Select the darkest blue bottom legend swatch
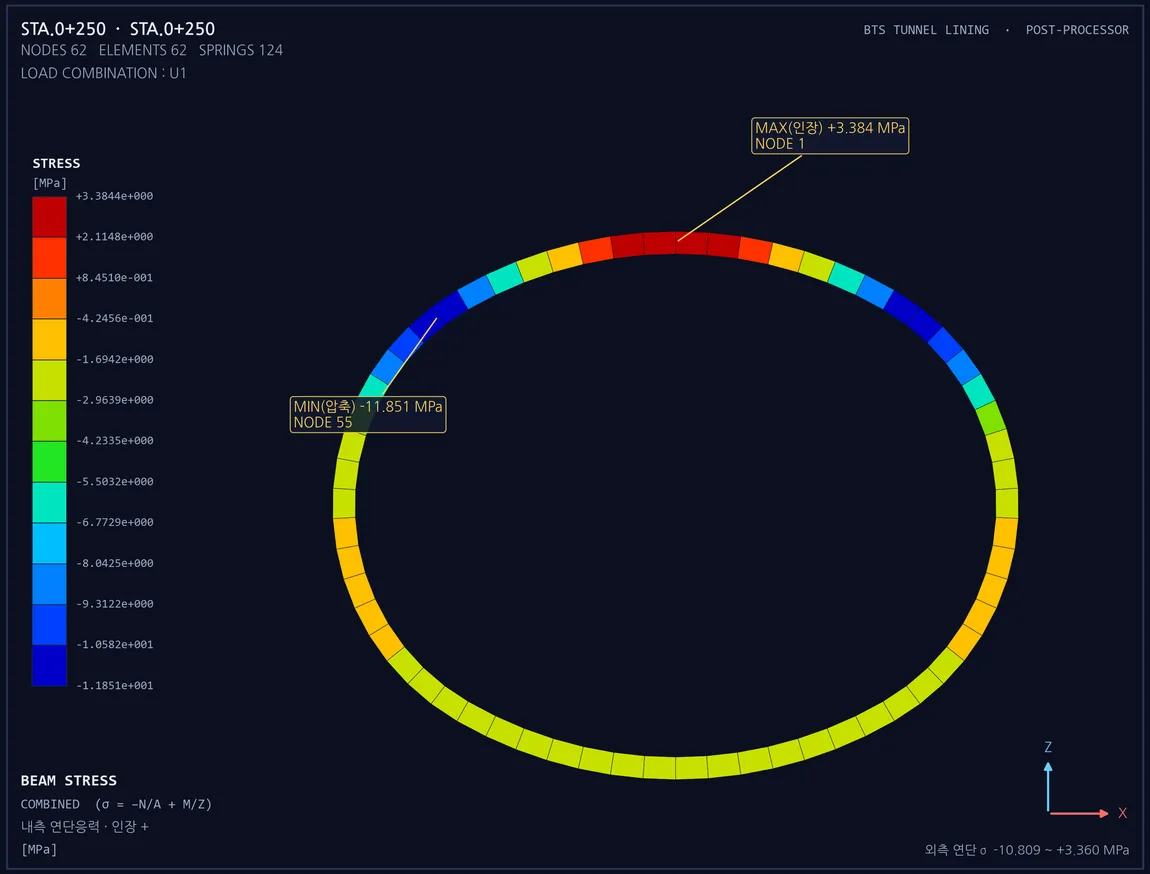This screenshot has height=874, width=1150. [49, 665]
